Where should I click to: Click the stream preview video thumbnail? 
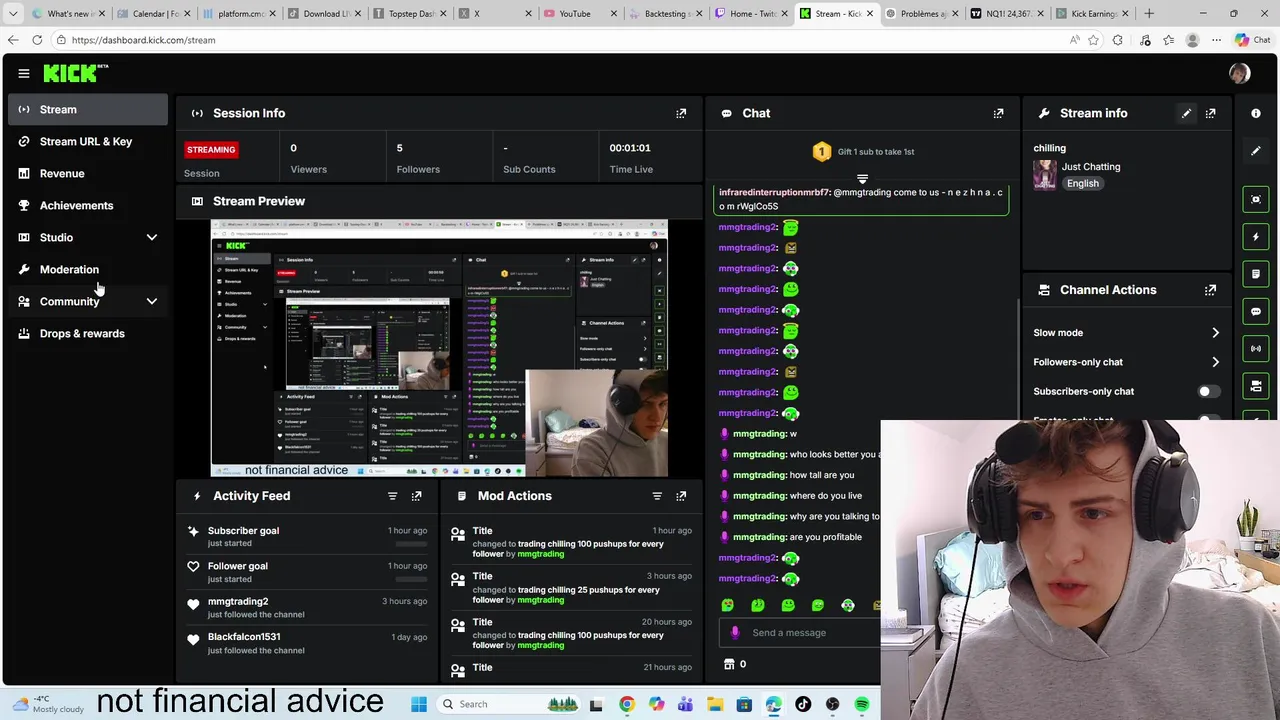click(x=439, y=348)
